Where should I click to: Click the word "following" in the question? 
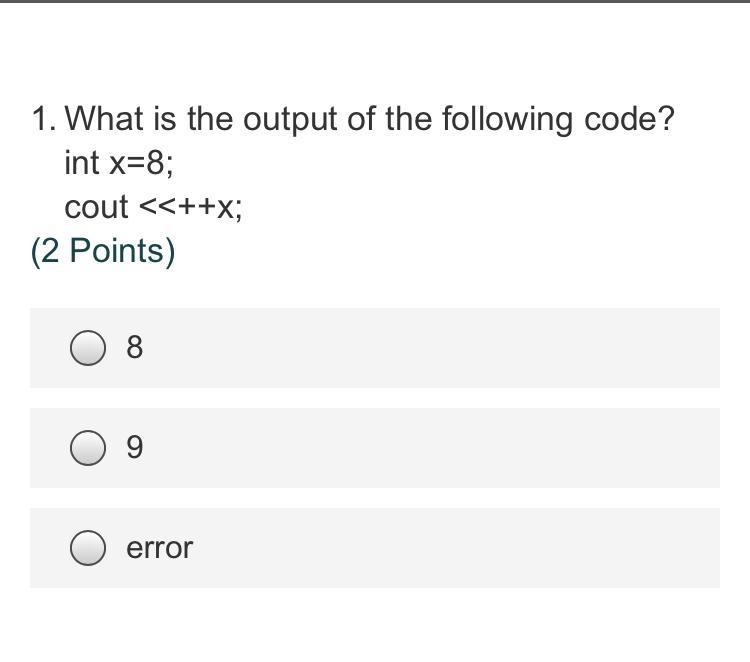point(507,120)
